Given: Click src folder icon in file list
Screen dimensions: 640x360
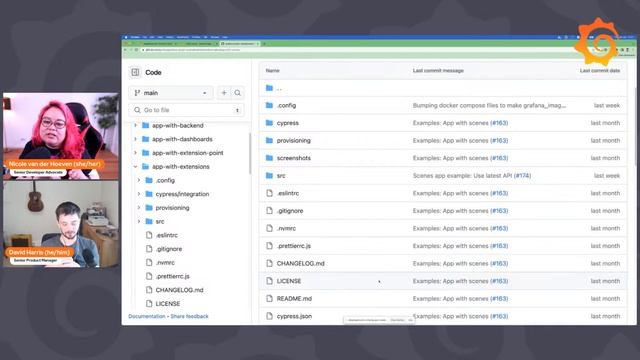Looking at the screenshot, I should click(x=269, y=176).
